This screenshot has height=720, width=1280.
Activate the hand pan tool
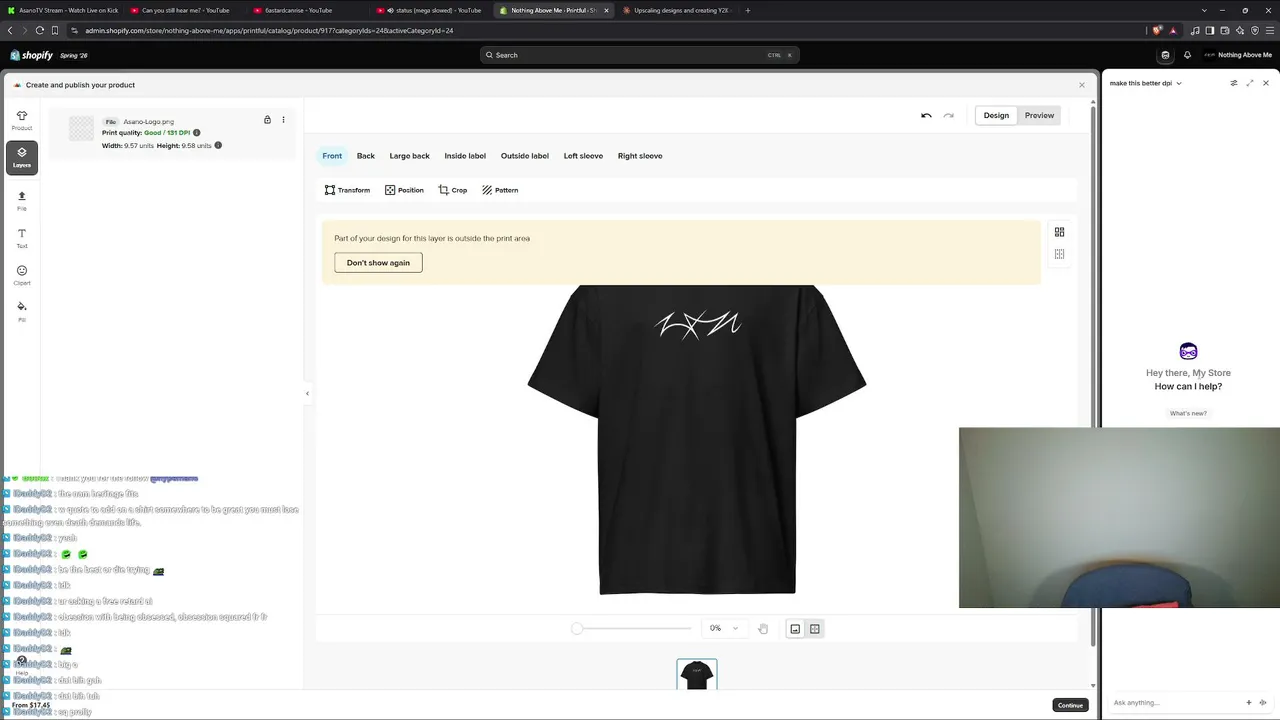(x=763, y=629)
